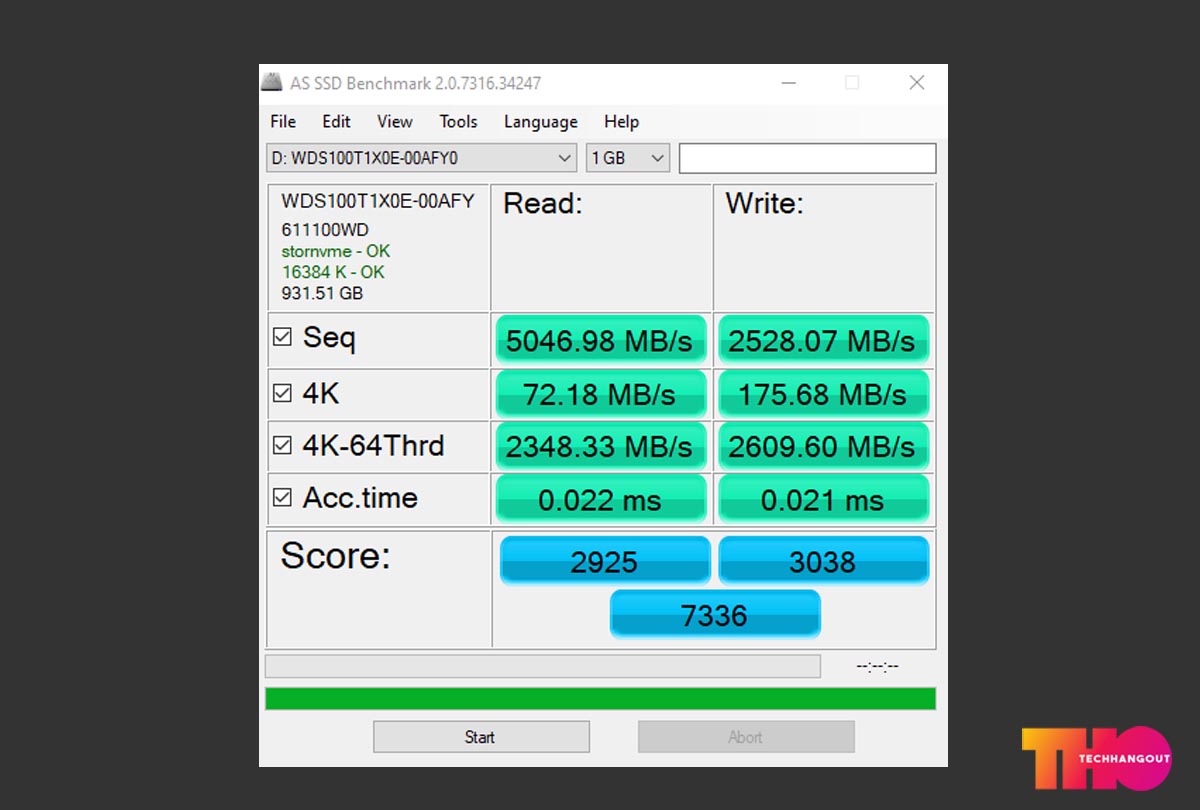Open the Tools menu
Screen dimensions: 1200x810
(458, 122)
